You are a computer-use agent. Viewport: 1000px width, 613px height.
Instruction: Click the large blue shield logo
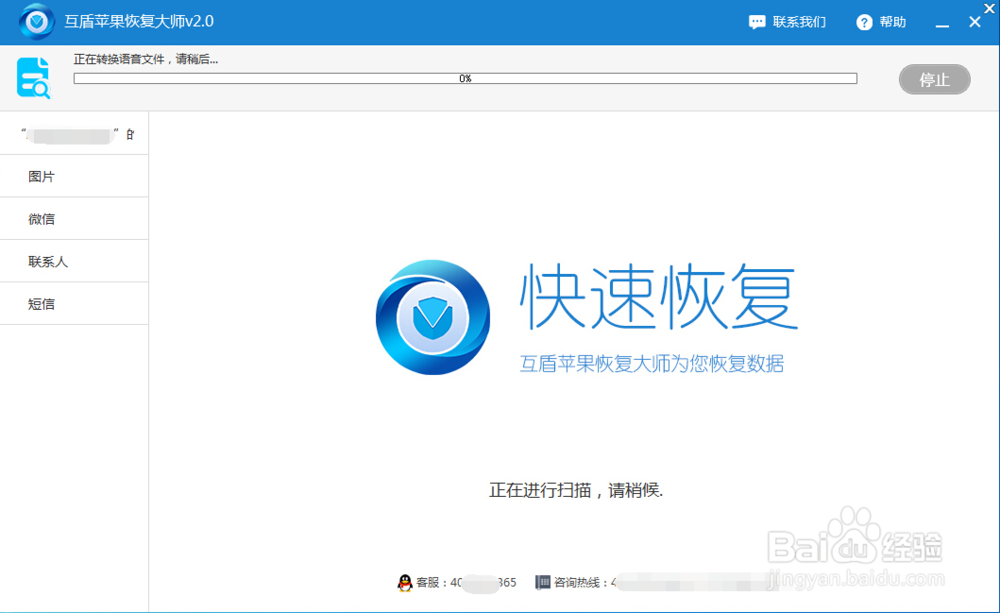click(x=433, y=317)
